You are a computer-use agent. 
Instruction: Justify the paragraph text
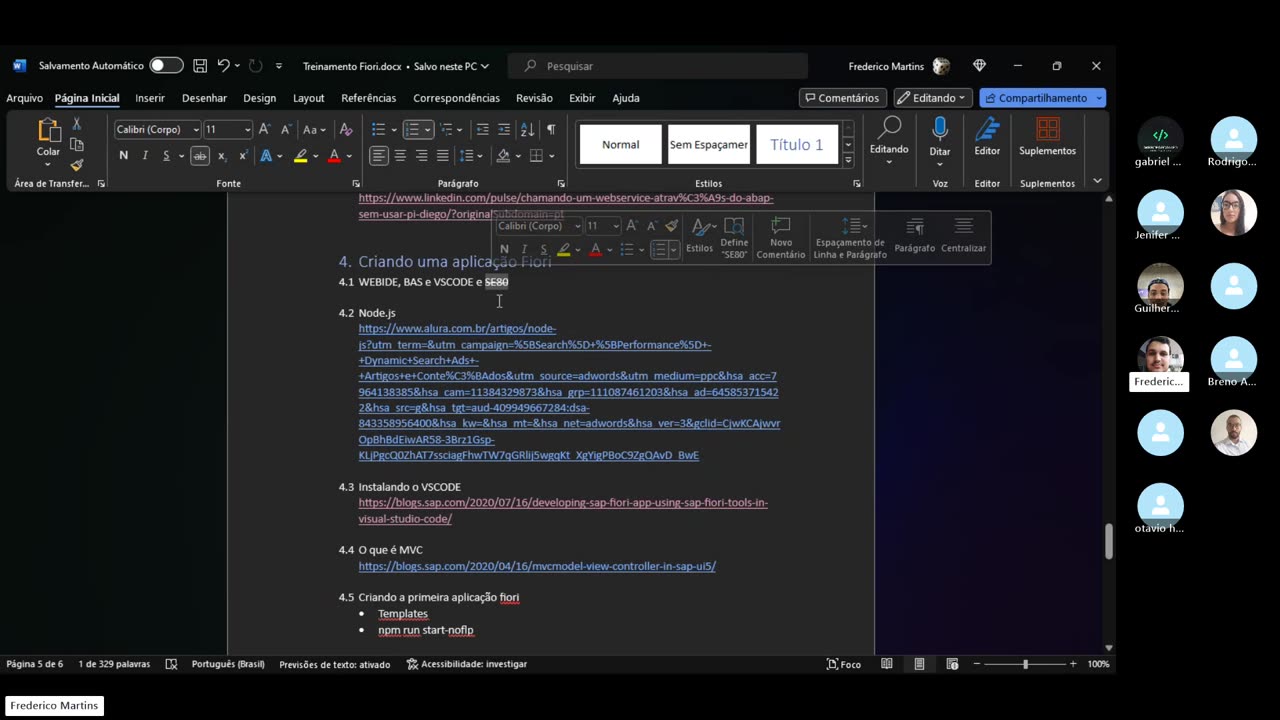tap(442, 156)
